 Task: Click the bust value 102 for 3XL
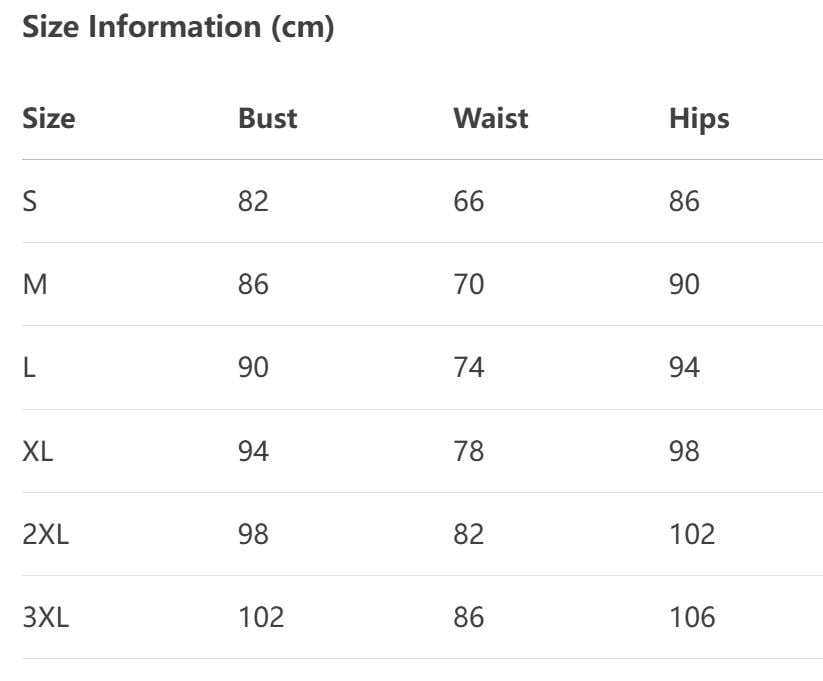click(x=261, y=617)
